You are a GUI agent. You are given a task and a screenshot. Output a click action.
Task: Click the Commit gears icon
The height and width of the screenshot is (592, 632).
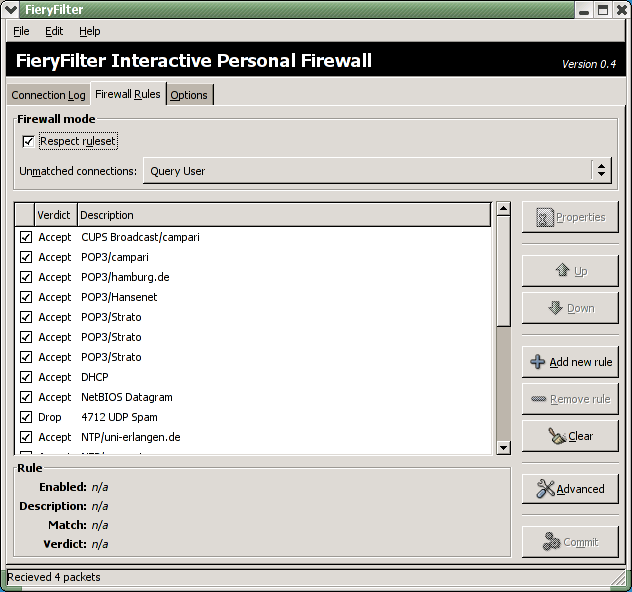point(551,542)
